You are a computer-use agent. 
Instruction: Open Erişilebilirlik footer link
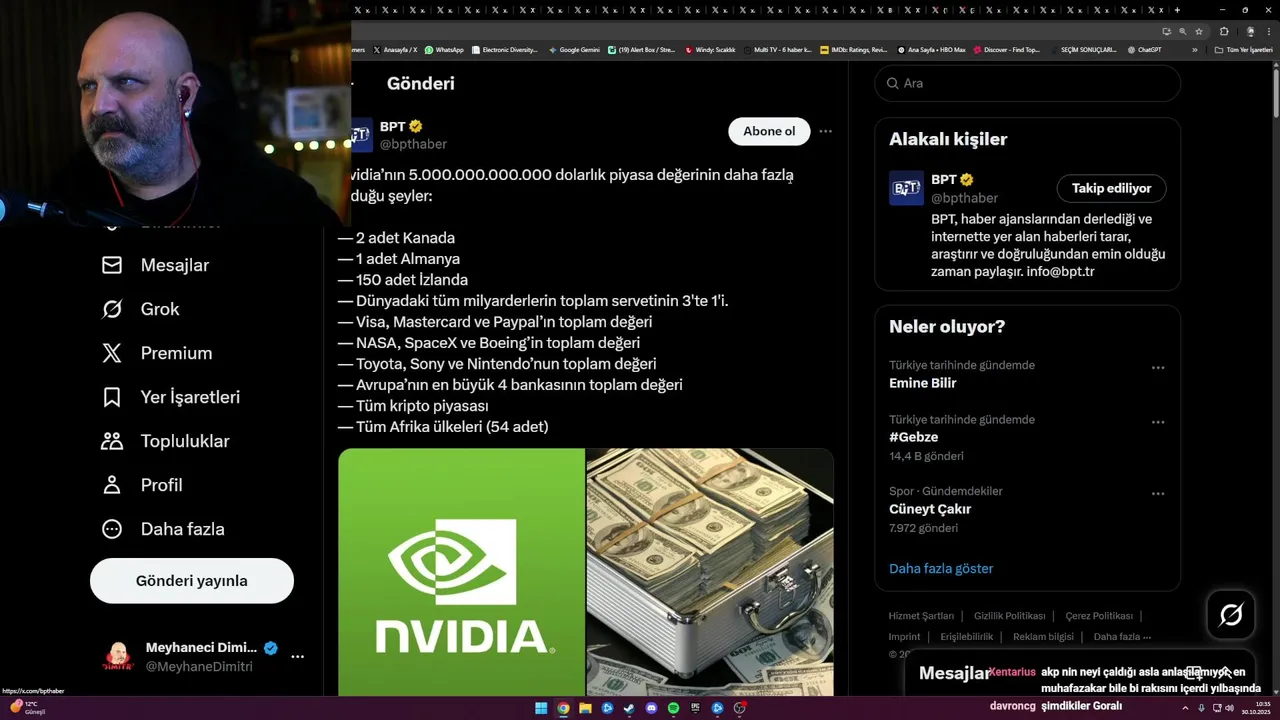[967, 637]
